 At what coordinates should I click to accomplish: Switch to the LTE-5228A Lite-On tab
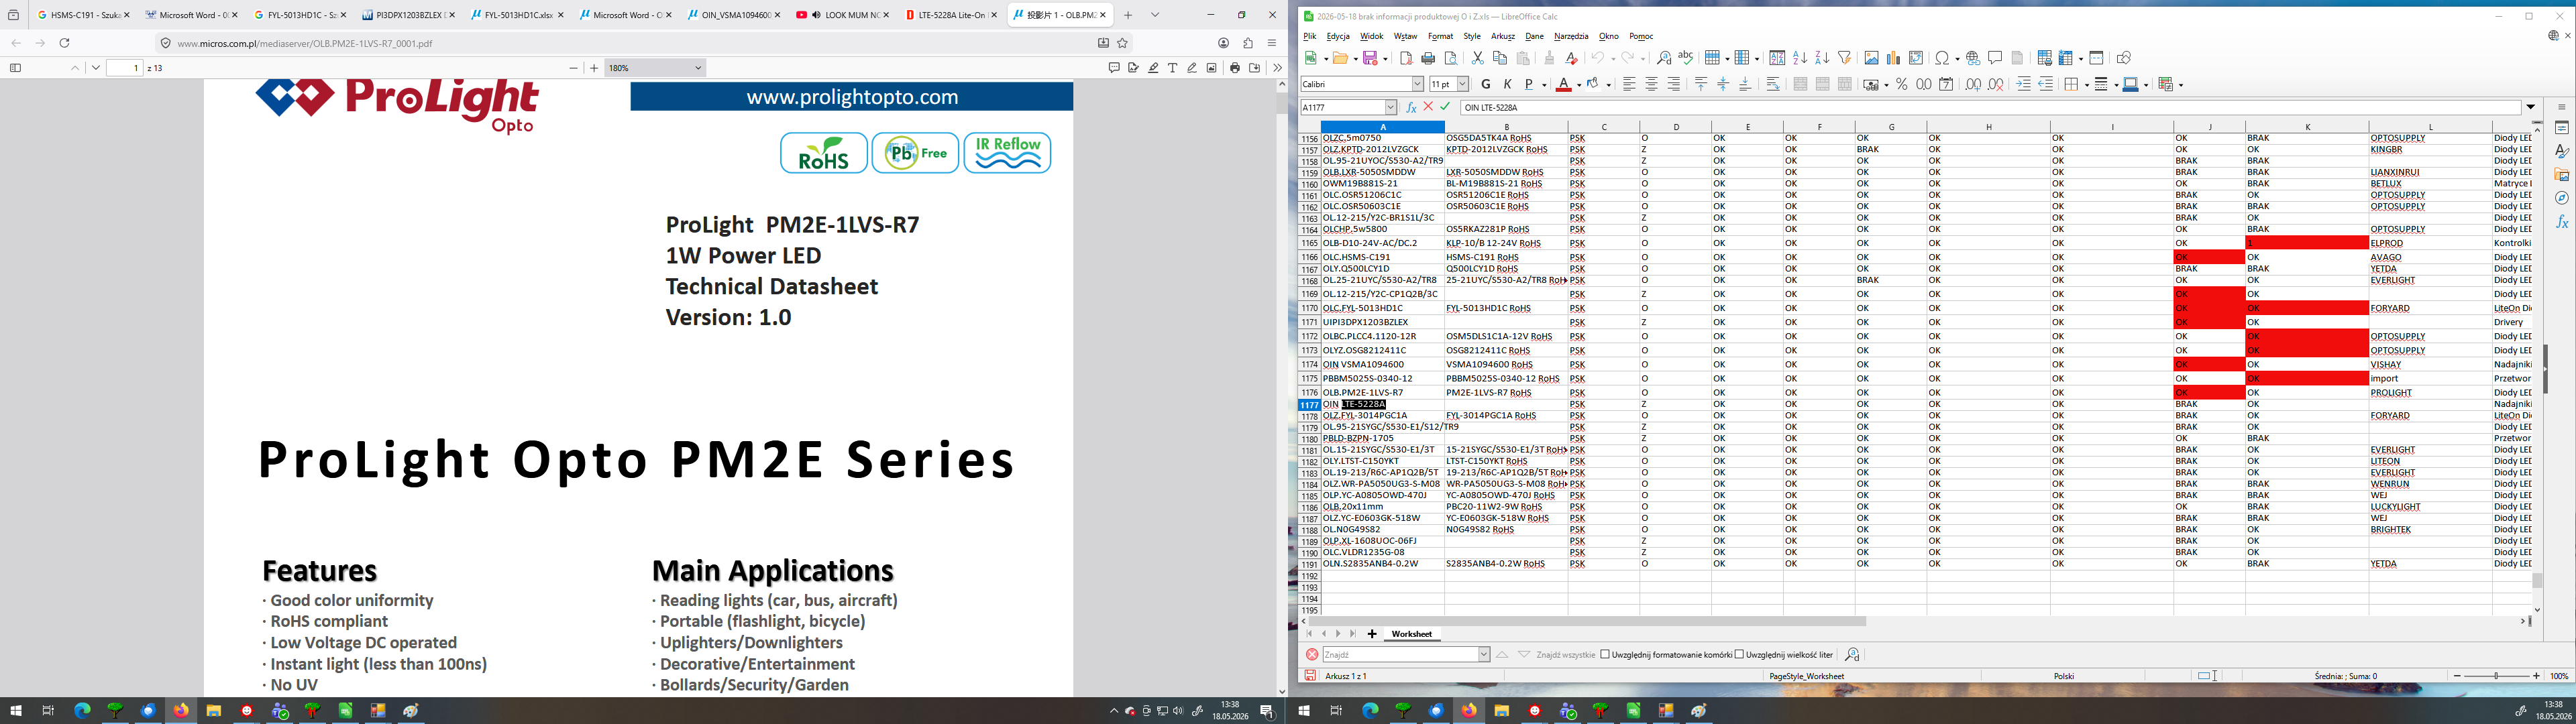click(950, 15)
